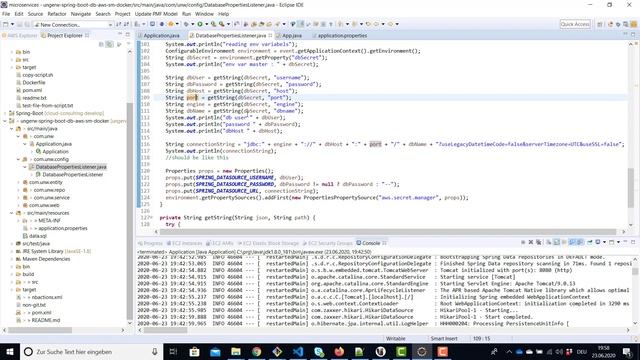Click Open Console icon
Image resolution: width=640 pixels, height=360 pixels.
click(611, 242)
